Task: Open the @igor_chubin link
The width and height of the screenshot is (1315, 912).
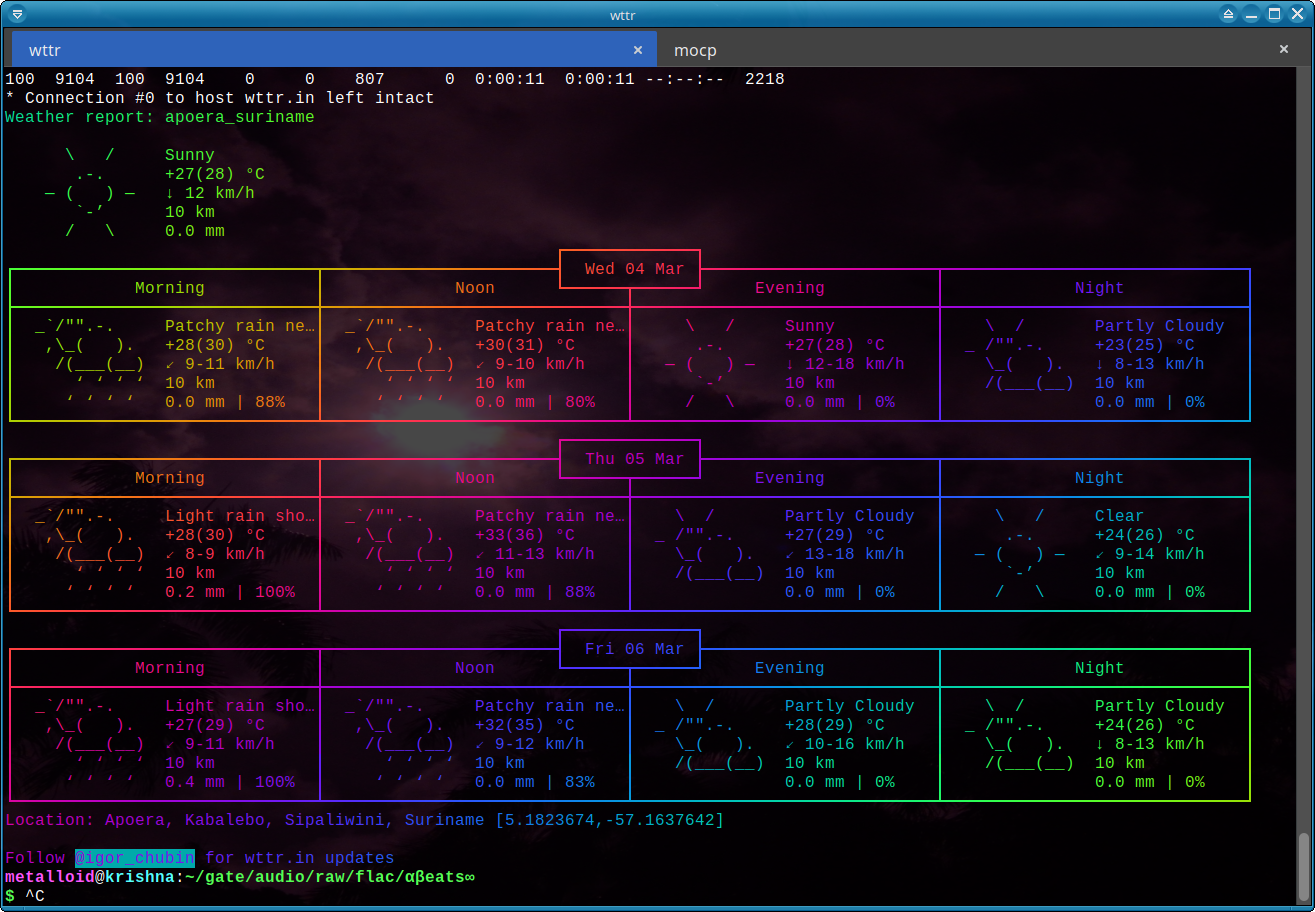Action: (x=135, y=858)
